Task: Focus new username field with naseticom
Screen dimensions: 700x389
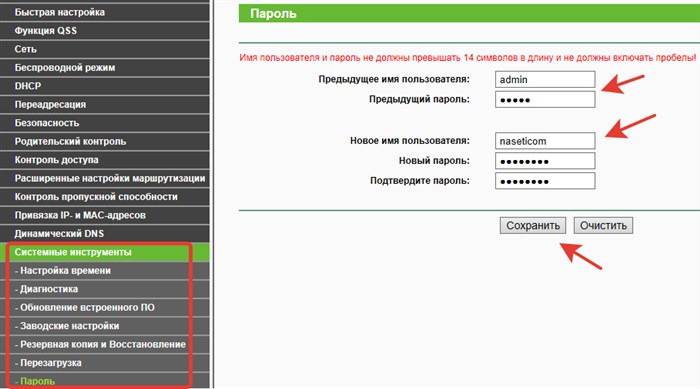Action: [x=545, y=141]
